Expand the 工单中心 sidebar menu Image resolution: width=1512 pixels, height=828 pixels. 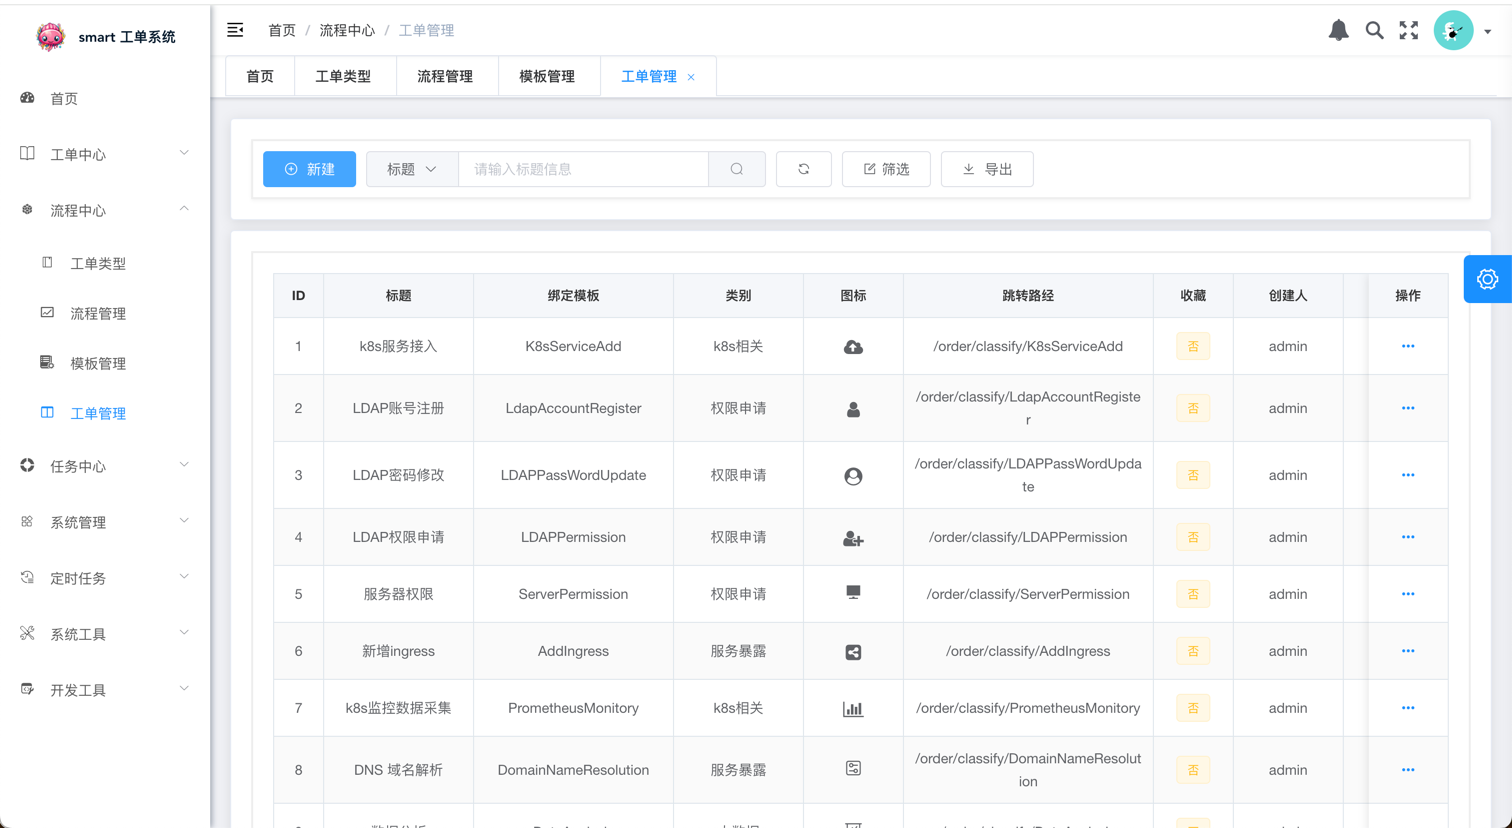[x=105, y=154]
